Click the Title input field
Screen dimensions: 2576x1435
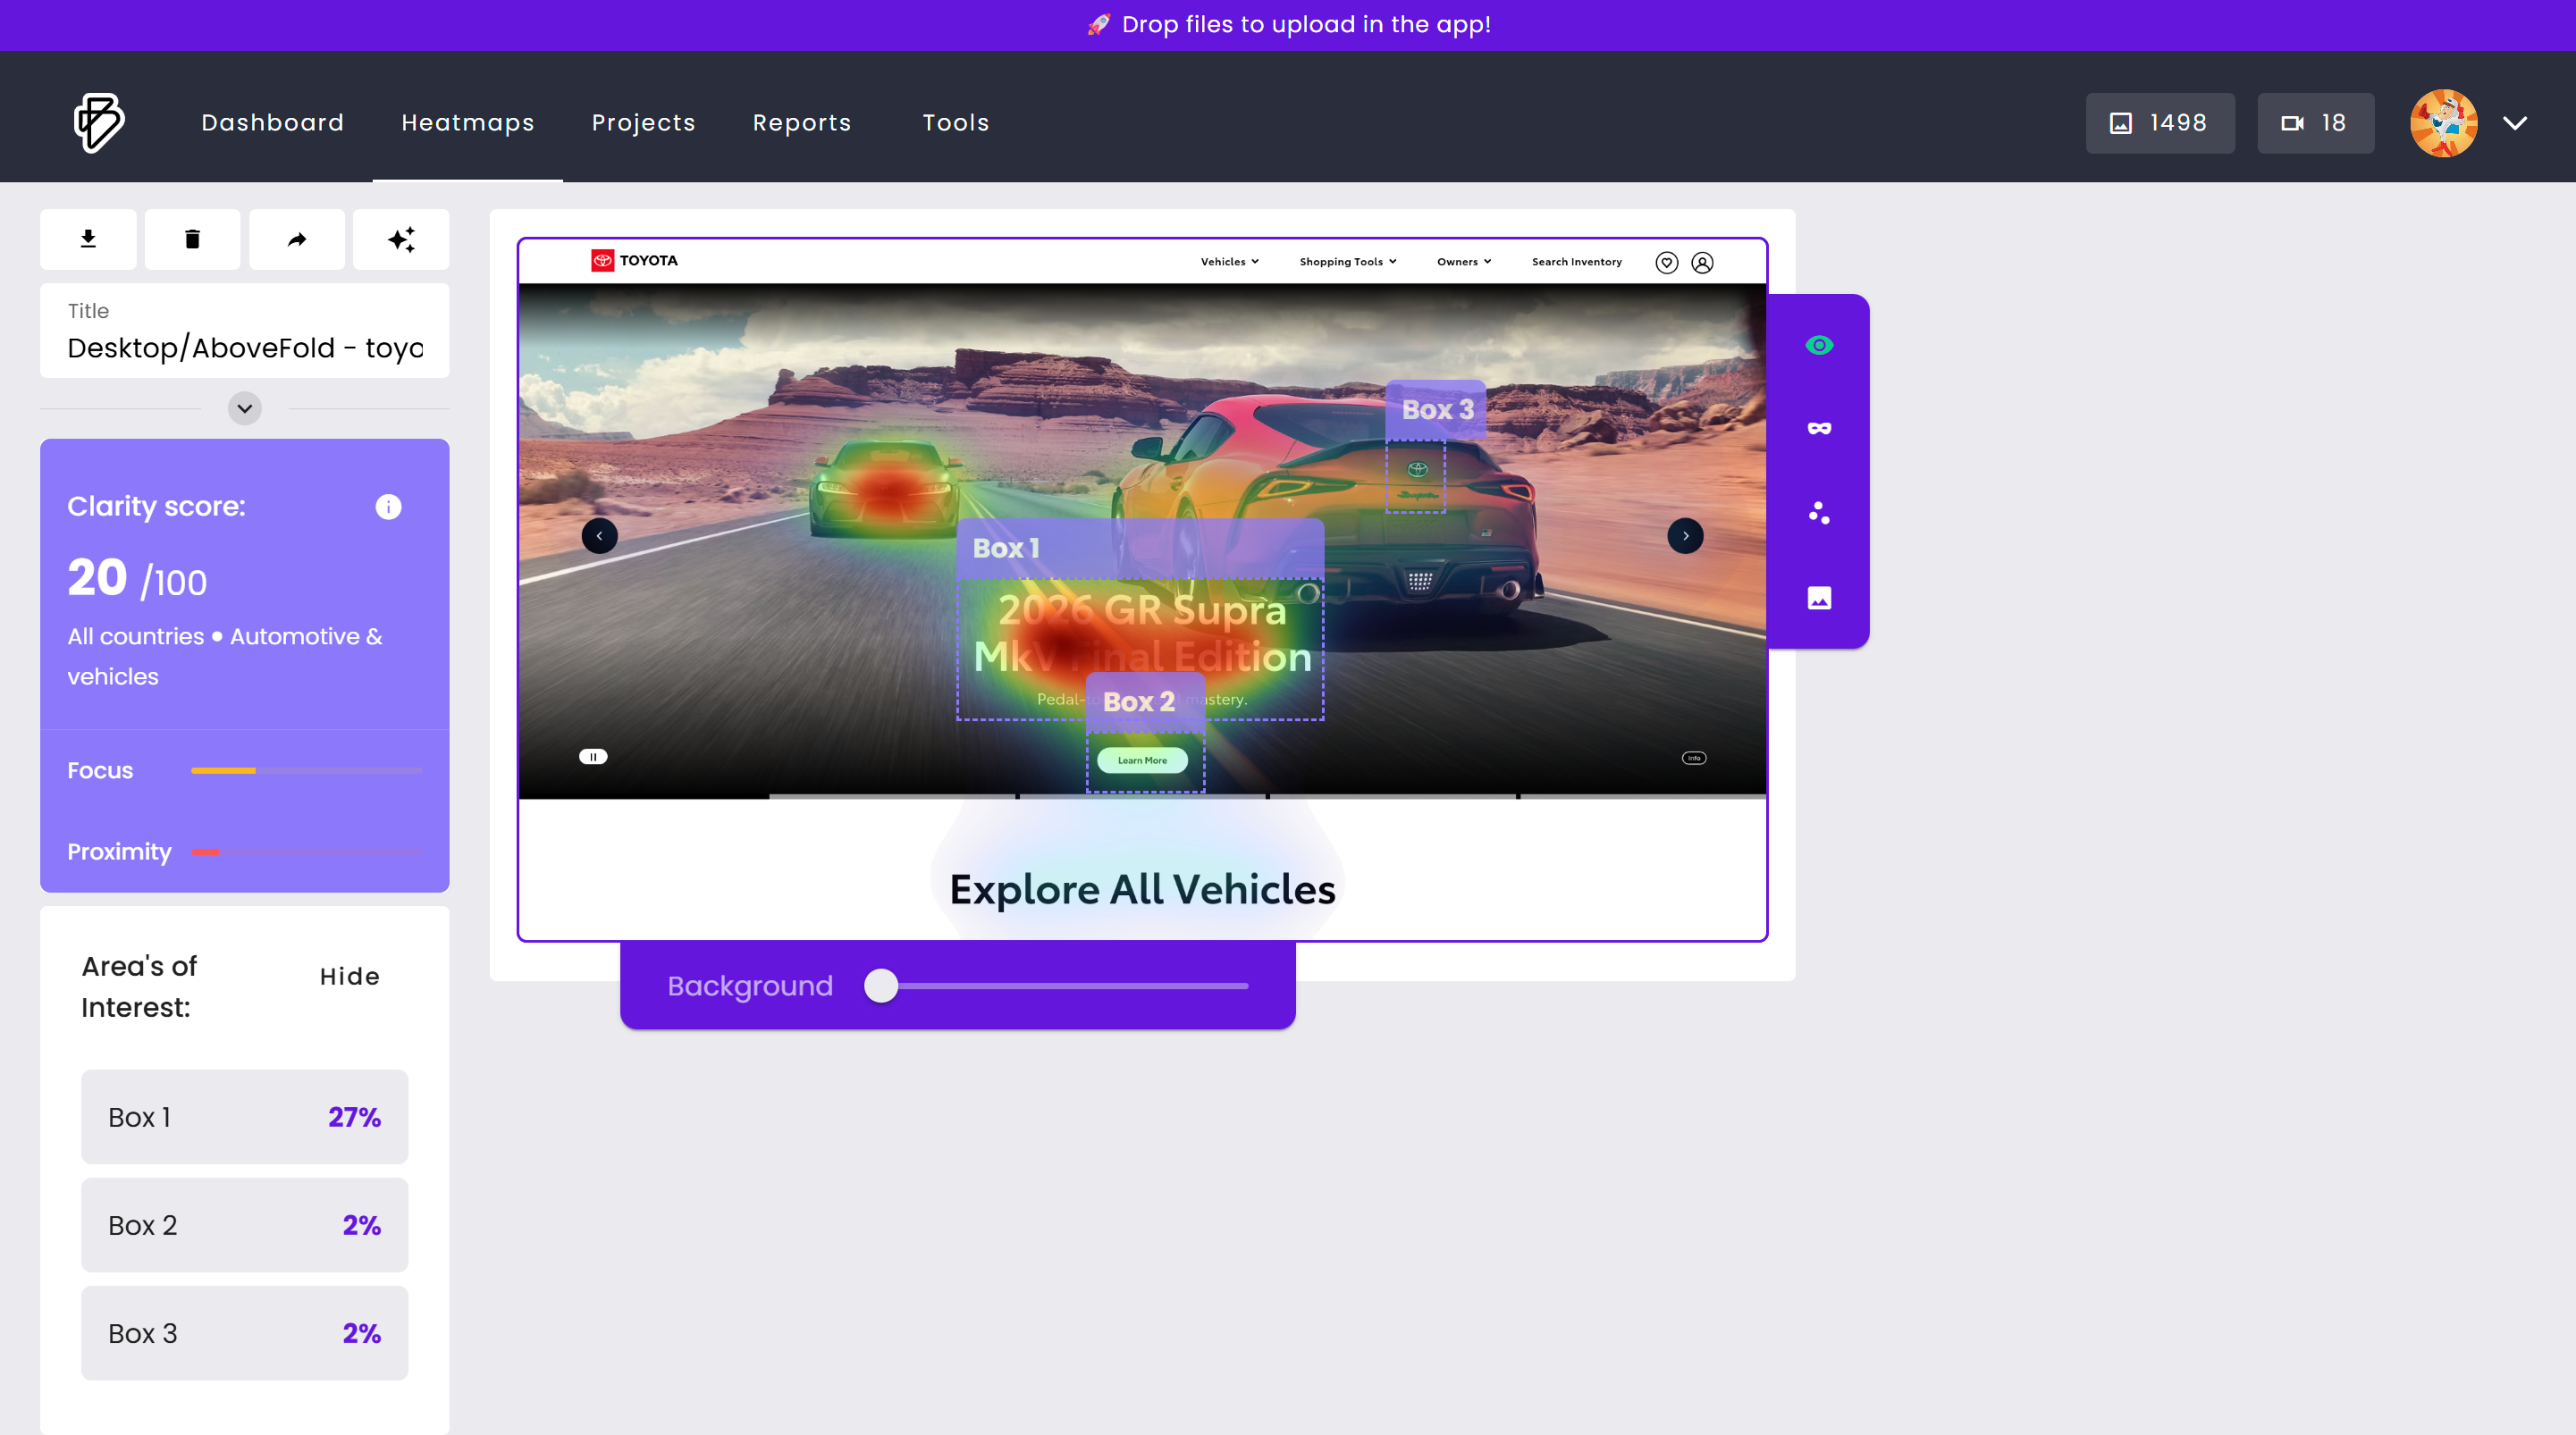(x=244, y=347)
